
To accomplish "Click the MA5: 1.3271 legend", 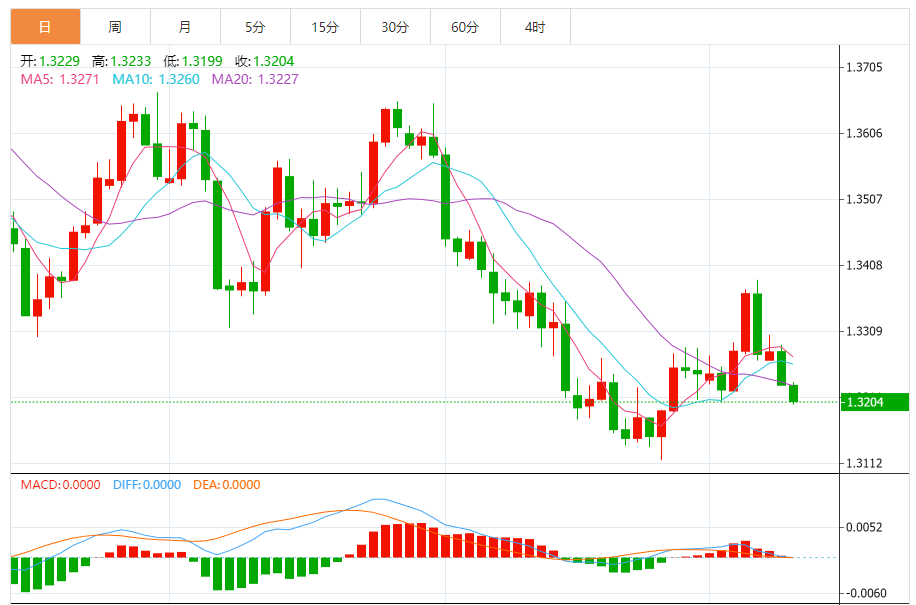I will pos(60,79).
